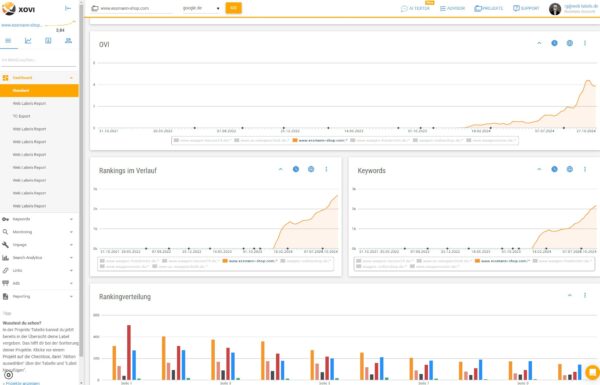The width and height of the screenshot is (600, 385).
Task: Select Standard dashboard entry
Action: pyautogui.click(x=39, y=91)
